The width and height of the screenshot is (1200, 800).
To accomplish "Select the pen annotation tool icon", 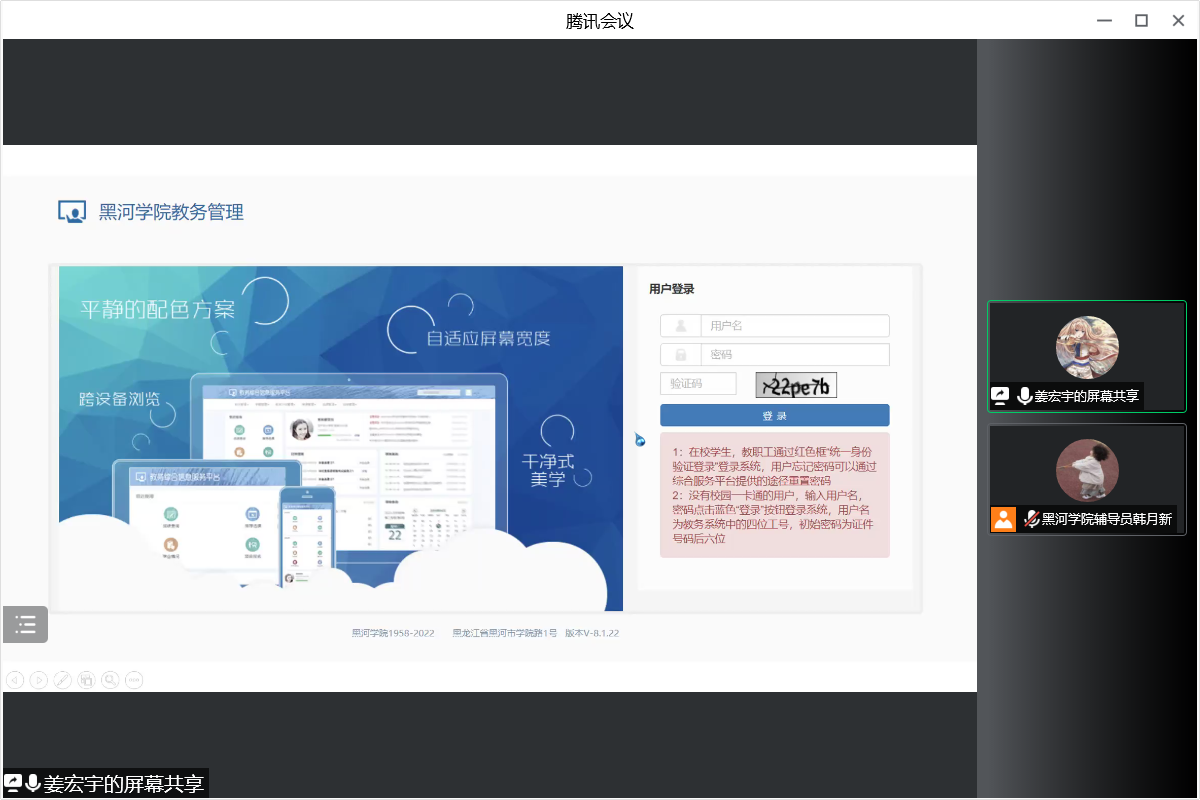I will point(62,680).
